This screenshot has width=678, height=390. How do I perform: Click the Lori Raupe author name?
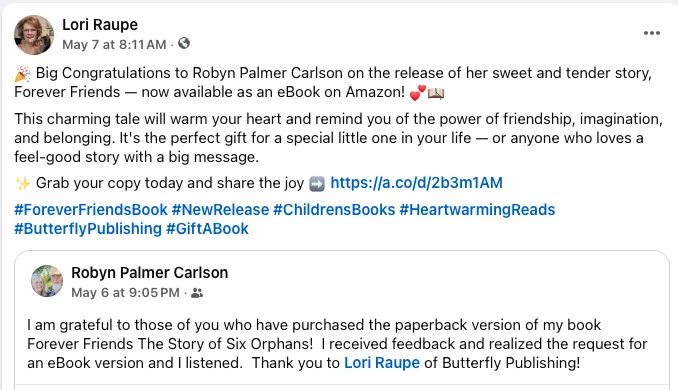100,25
